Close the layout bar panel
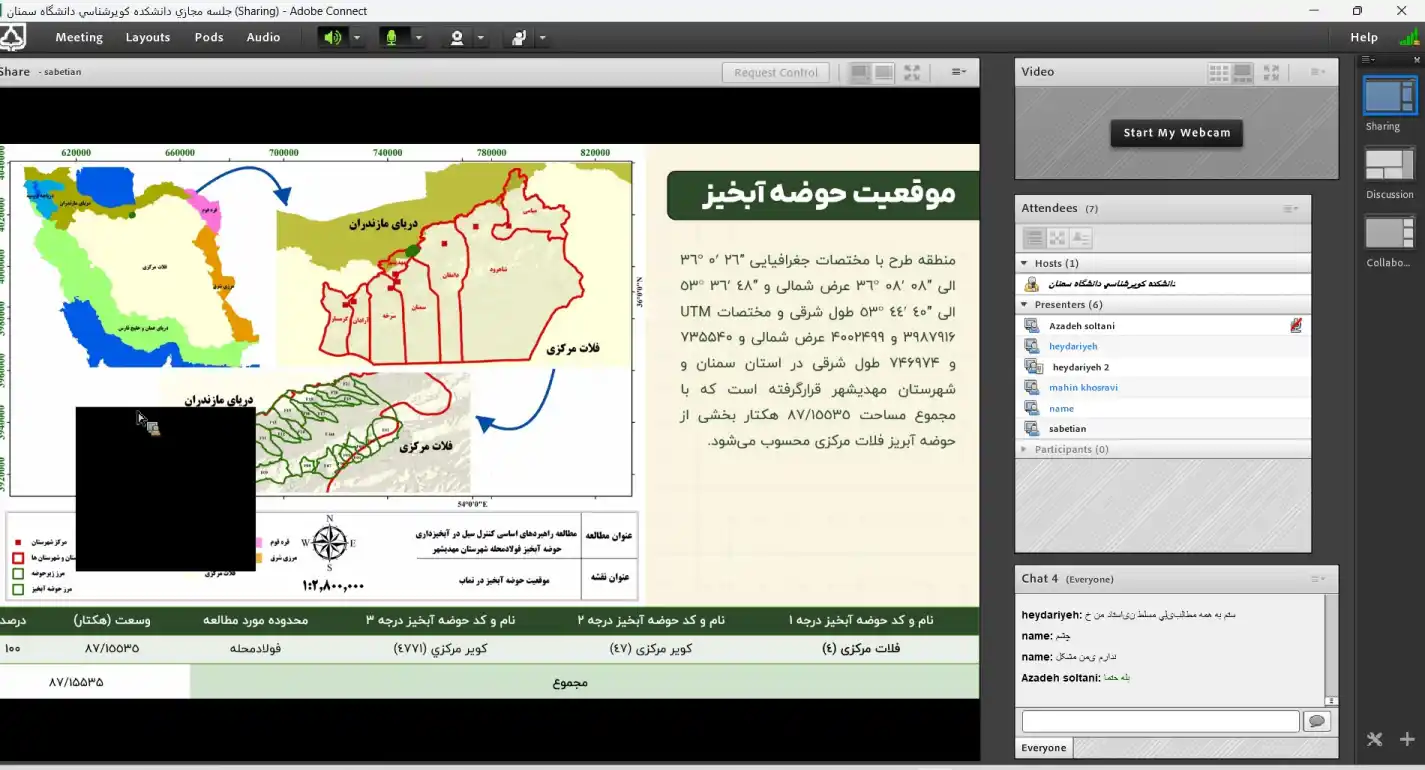 click(1417, 60)
